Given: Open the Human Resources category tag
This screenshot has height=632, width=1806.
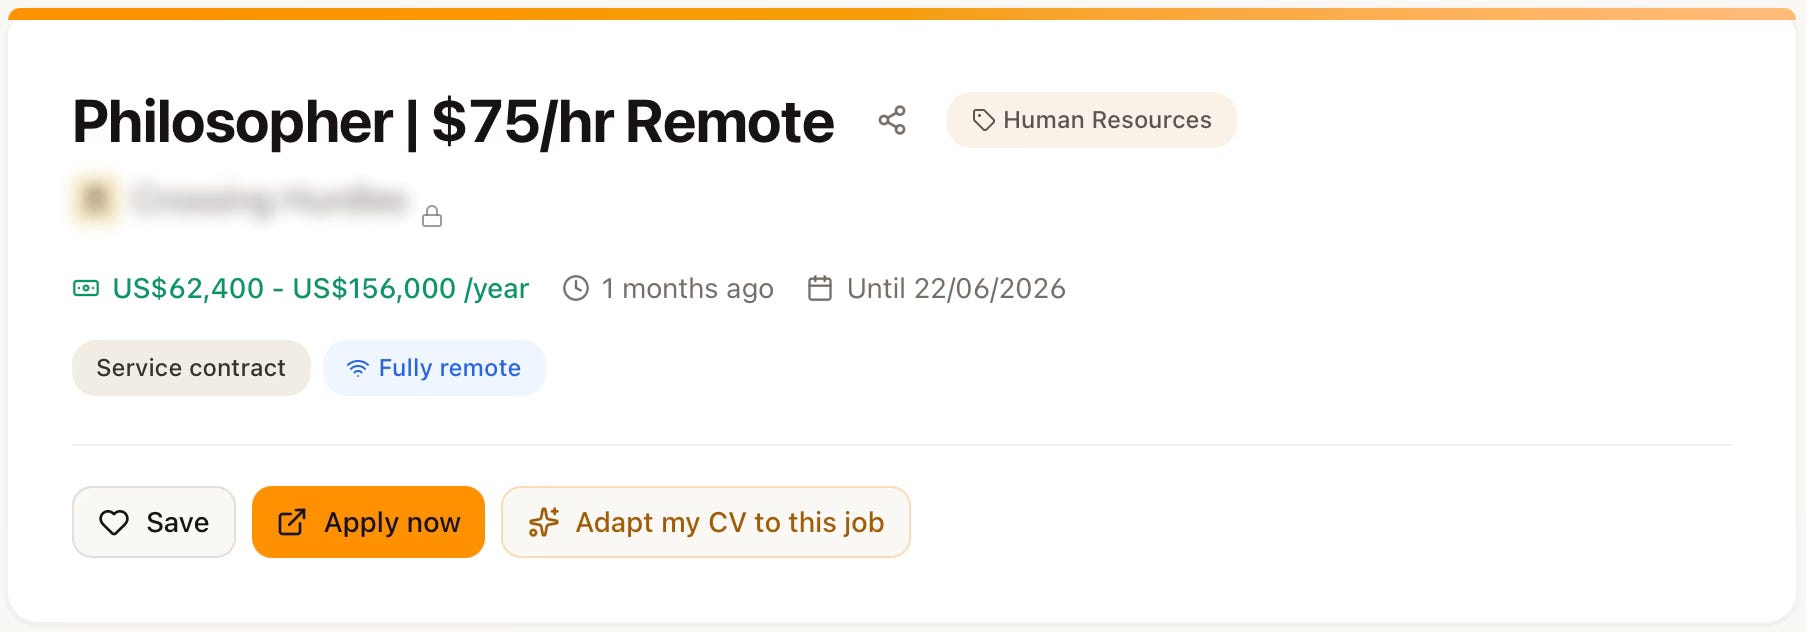Looking at the screenshot, I should coord(1092,120).
